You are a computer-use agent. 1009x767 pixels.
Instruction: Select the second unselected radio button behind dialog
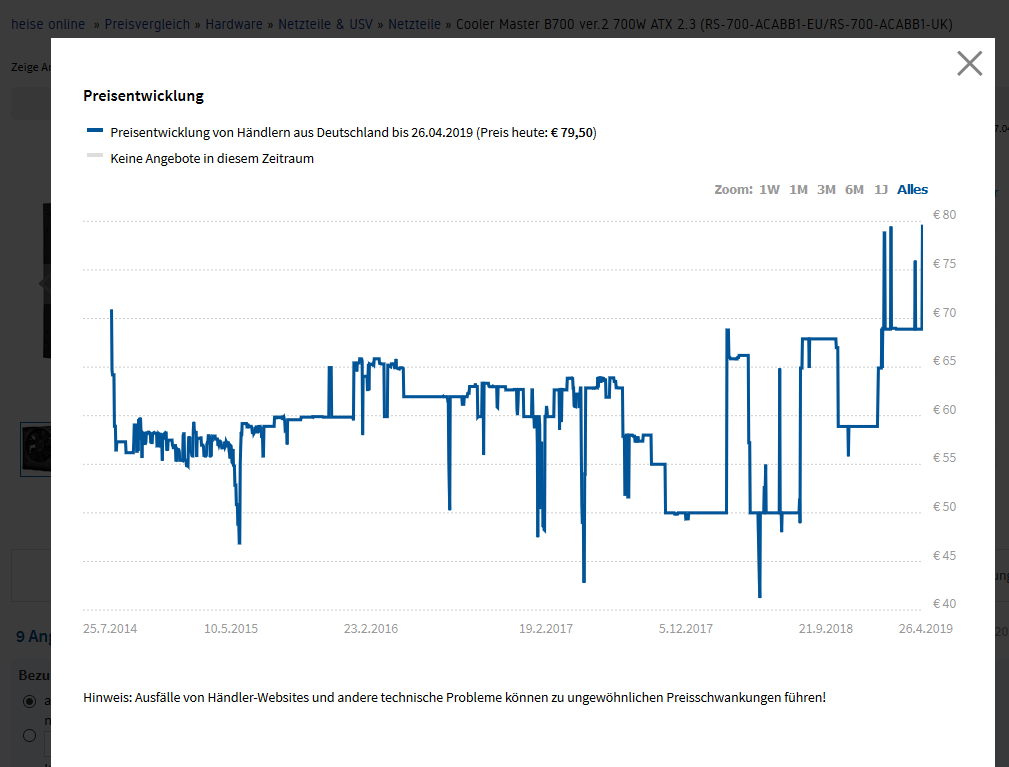point(30,735)
